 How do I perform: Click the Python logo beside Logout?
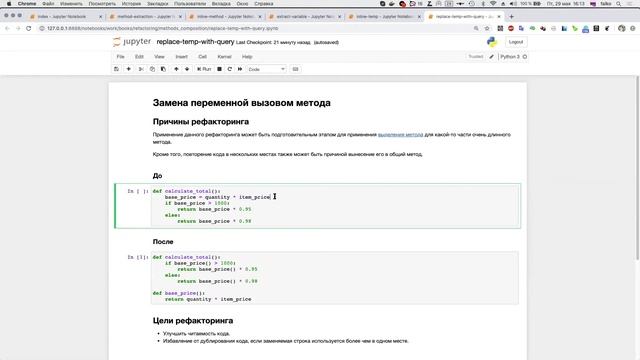(492, 42)
